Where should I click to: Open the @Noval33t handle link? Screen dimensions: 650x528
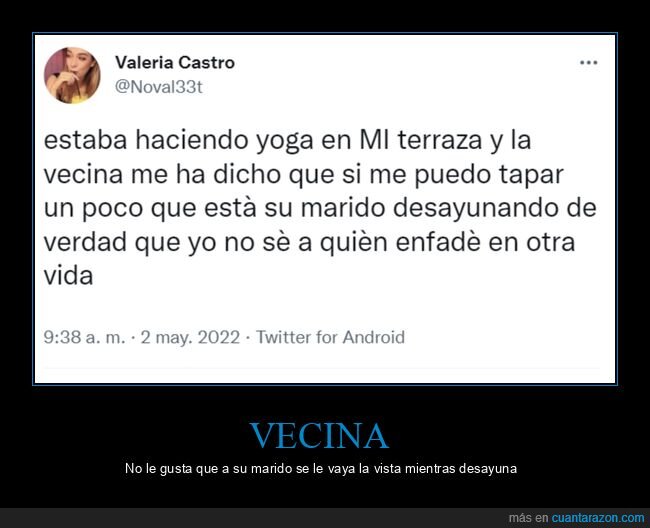click(x=159, y=87)
